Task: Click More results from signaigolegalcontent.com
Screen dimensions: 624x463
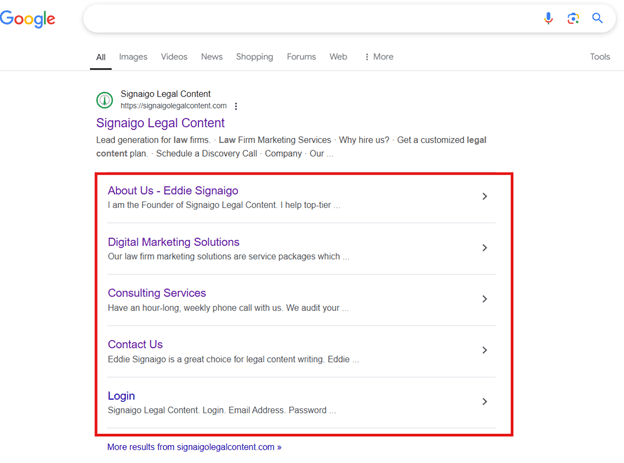Action: pyautogui.click(x=194, y=447)
